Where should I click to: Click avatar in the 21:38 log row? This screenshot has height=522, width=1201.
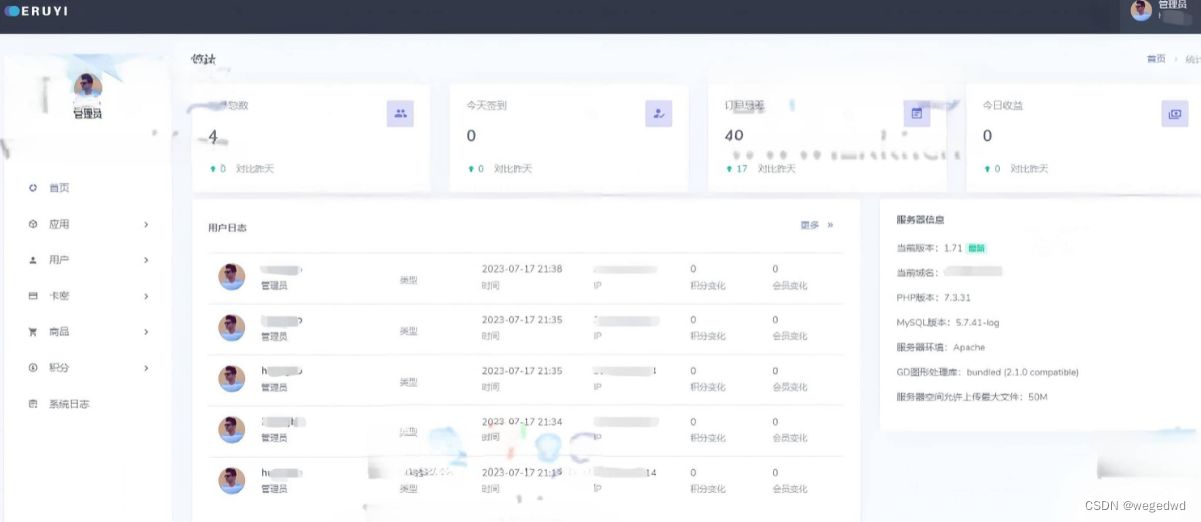(232, 277)
